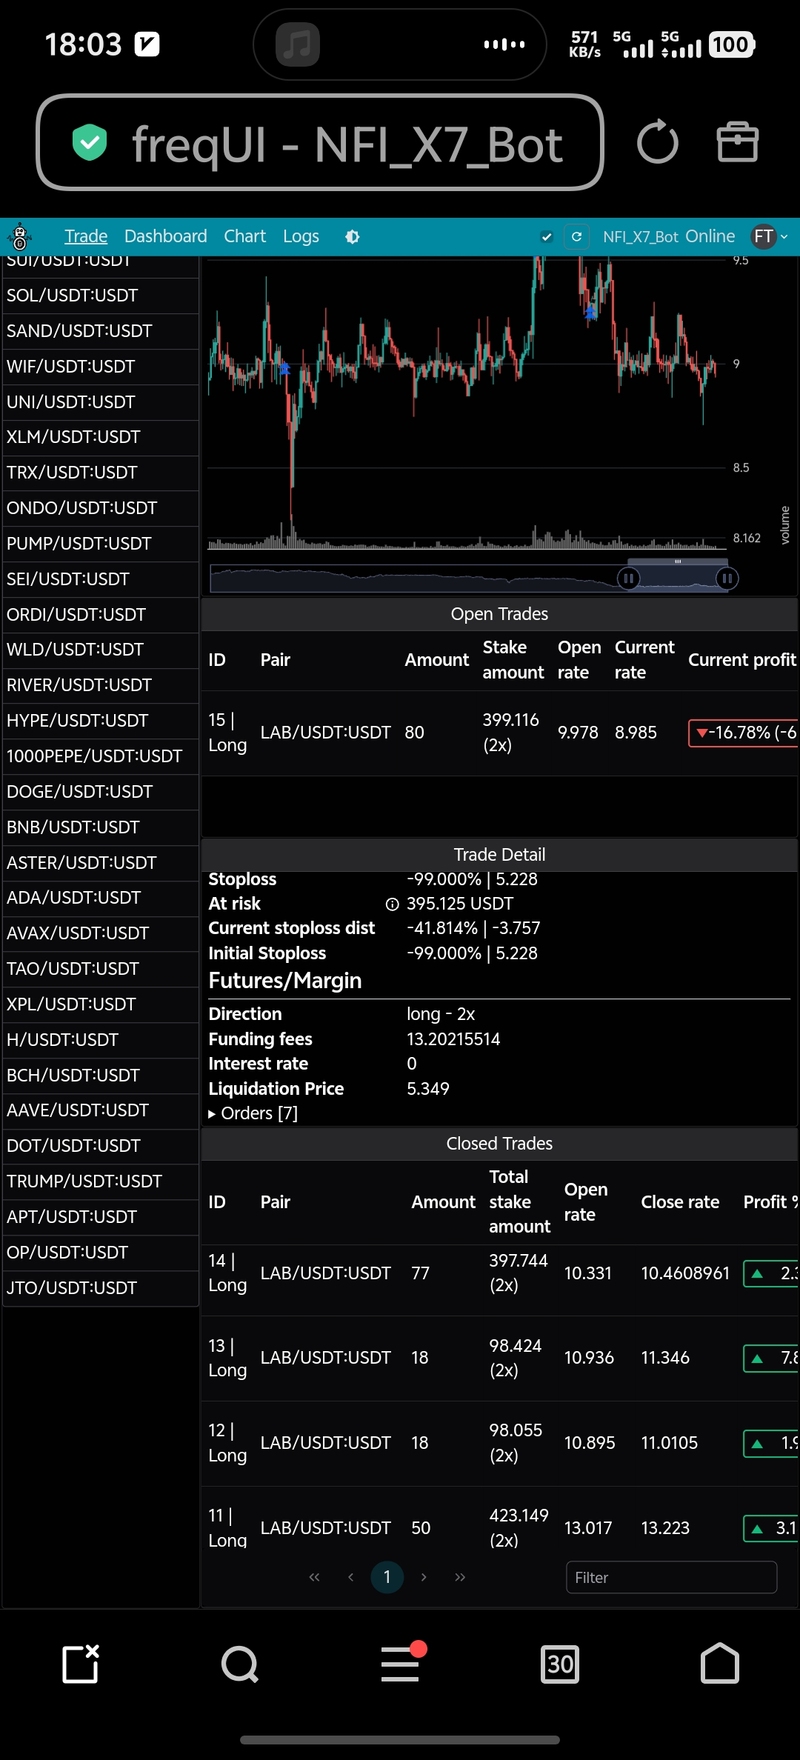The height and width of the screenshot is (1760, 800).
Task: Select the 1000PEPE/USDT:USDT pair
Action: (100, 756)
